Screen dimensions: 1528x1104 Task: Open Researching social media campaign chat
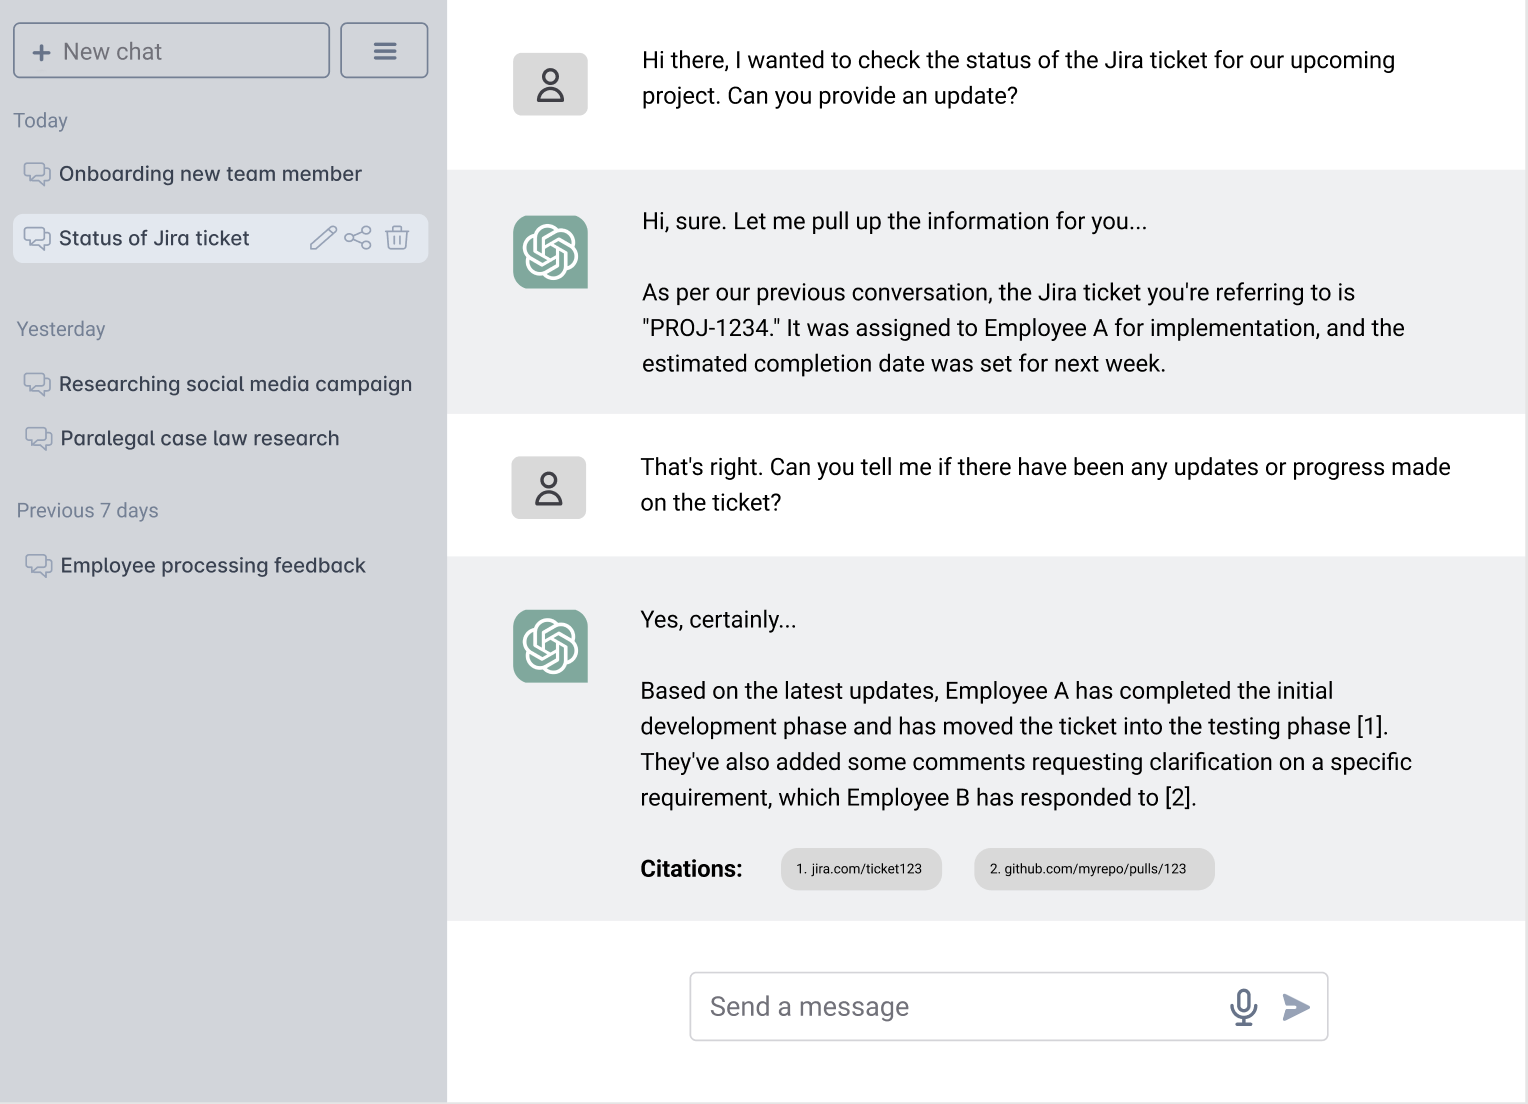pyautogui.click(x=235, y=384)
